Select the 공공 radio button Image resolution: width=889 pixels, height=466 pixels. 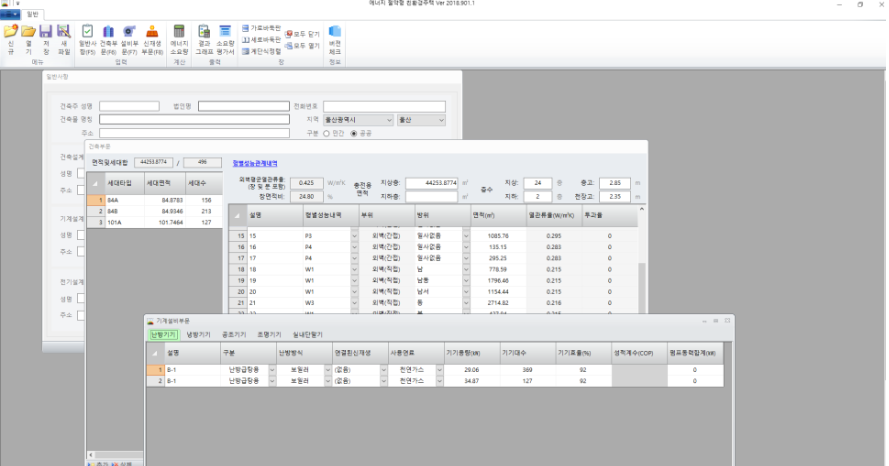pyautogui.click(x=354, y=132)
